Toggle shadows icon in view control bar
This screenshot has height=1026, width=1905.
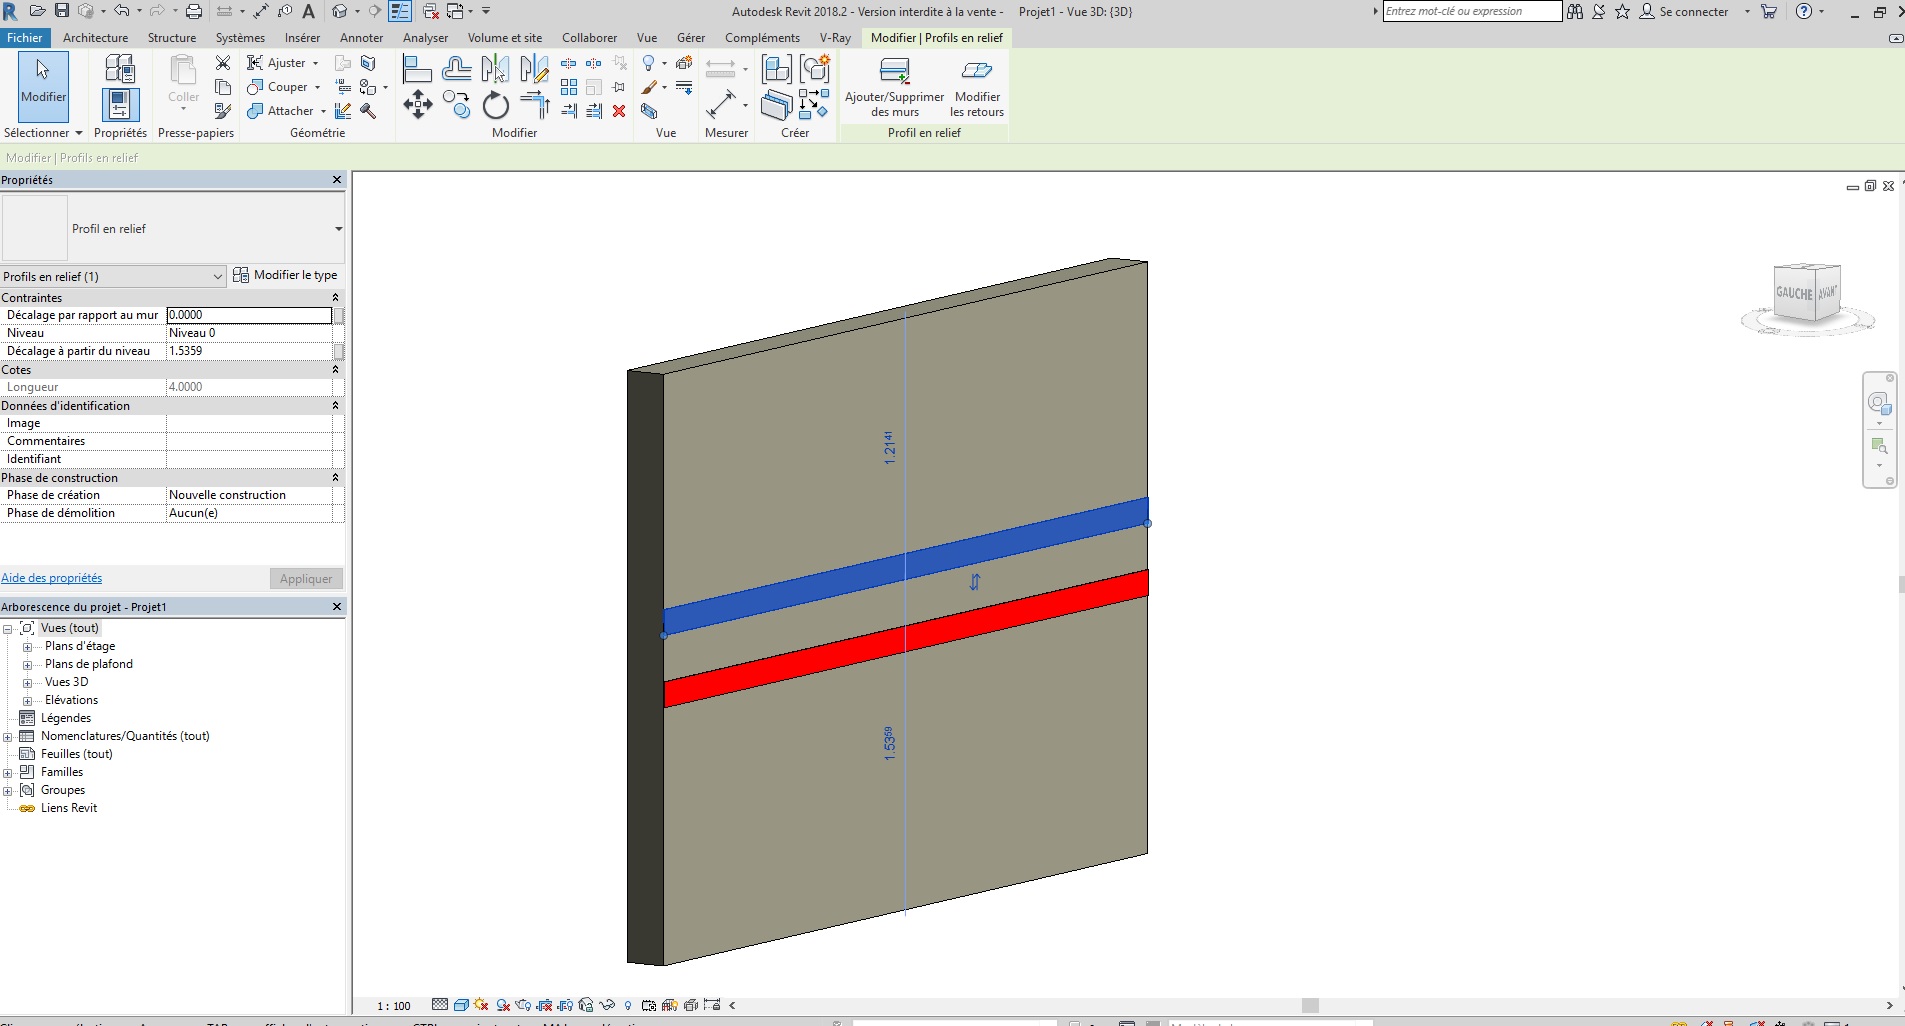tap(503, 1005)
